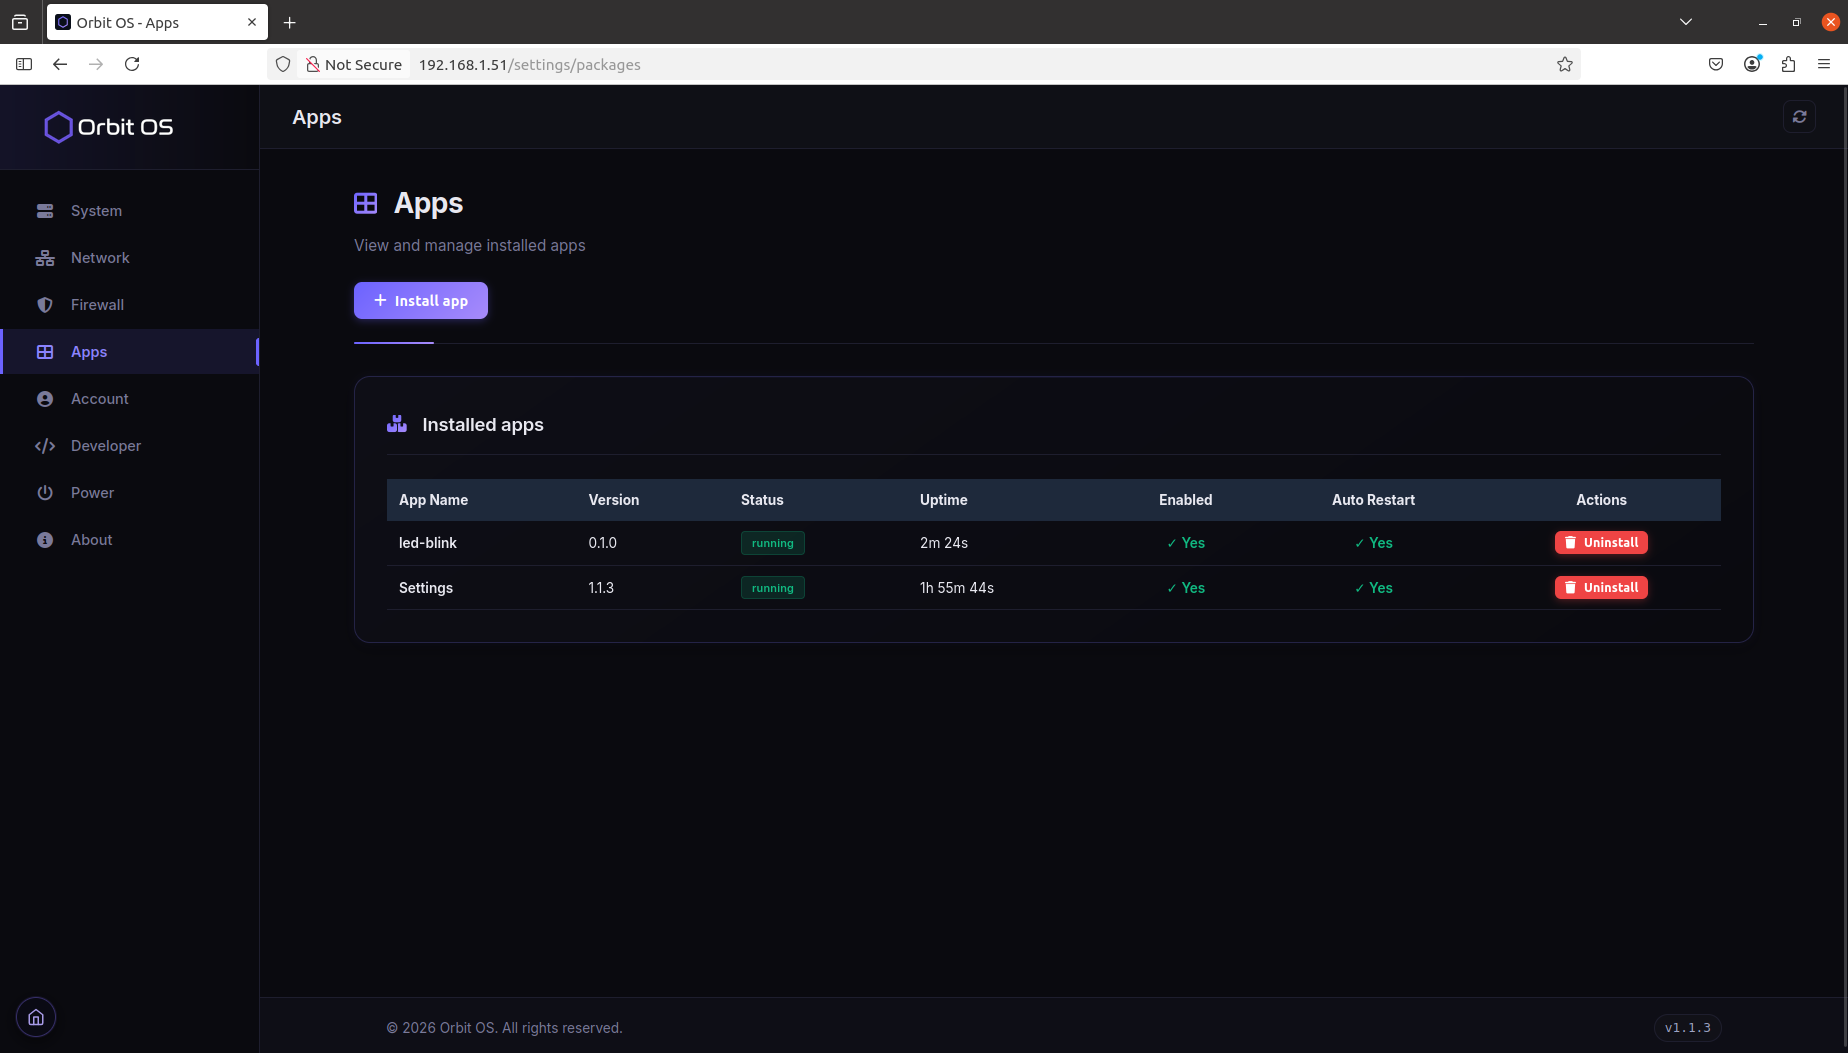Click the App Name column header
1848x1053 pixels.
point(434,500)
